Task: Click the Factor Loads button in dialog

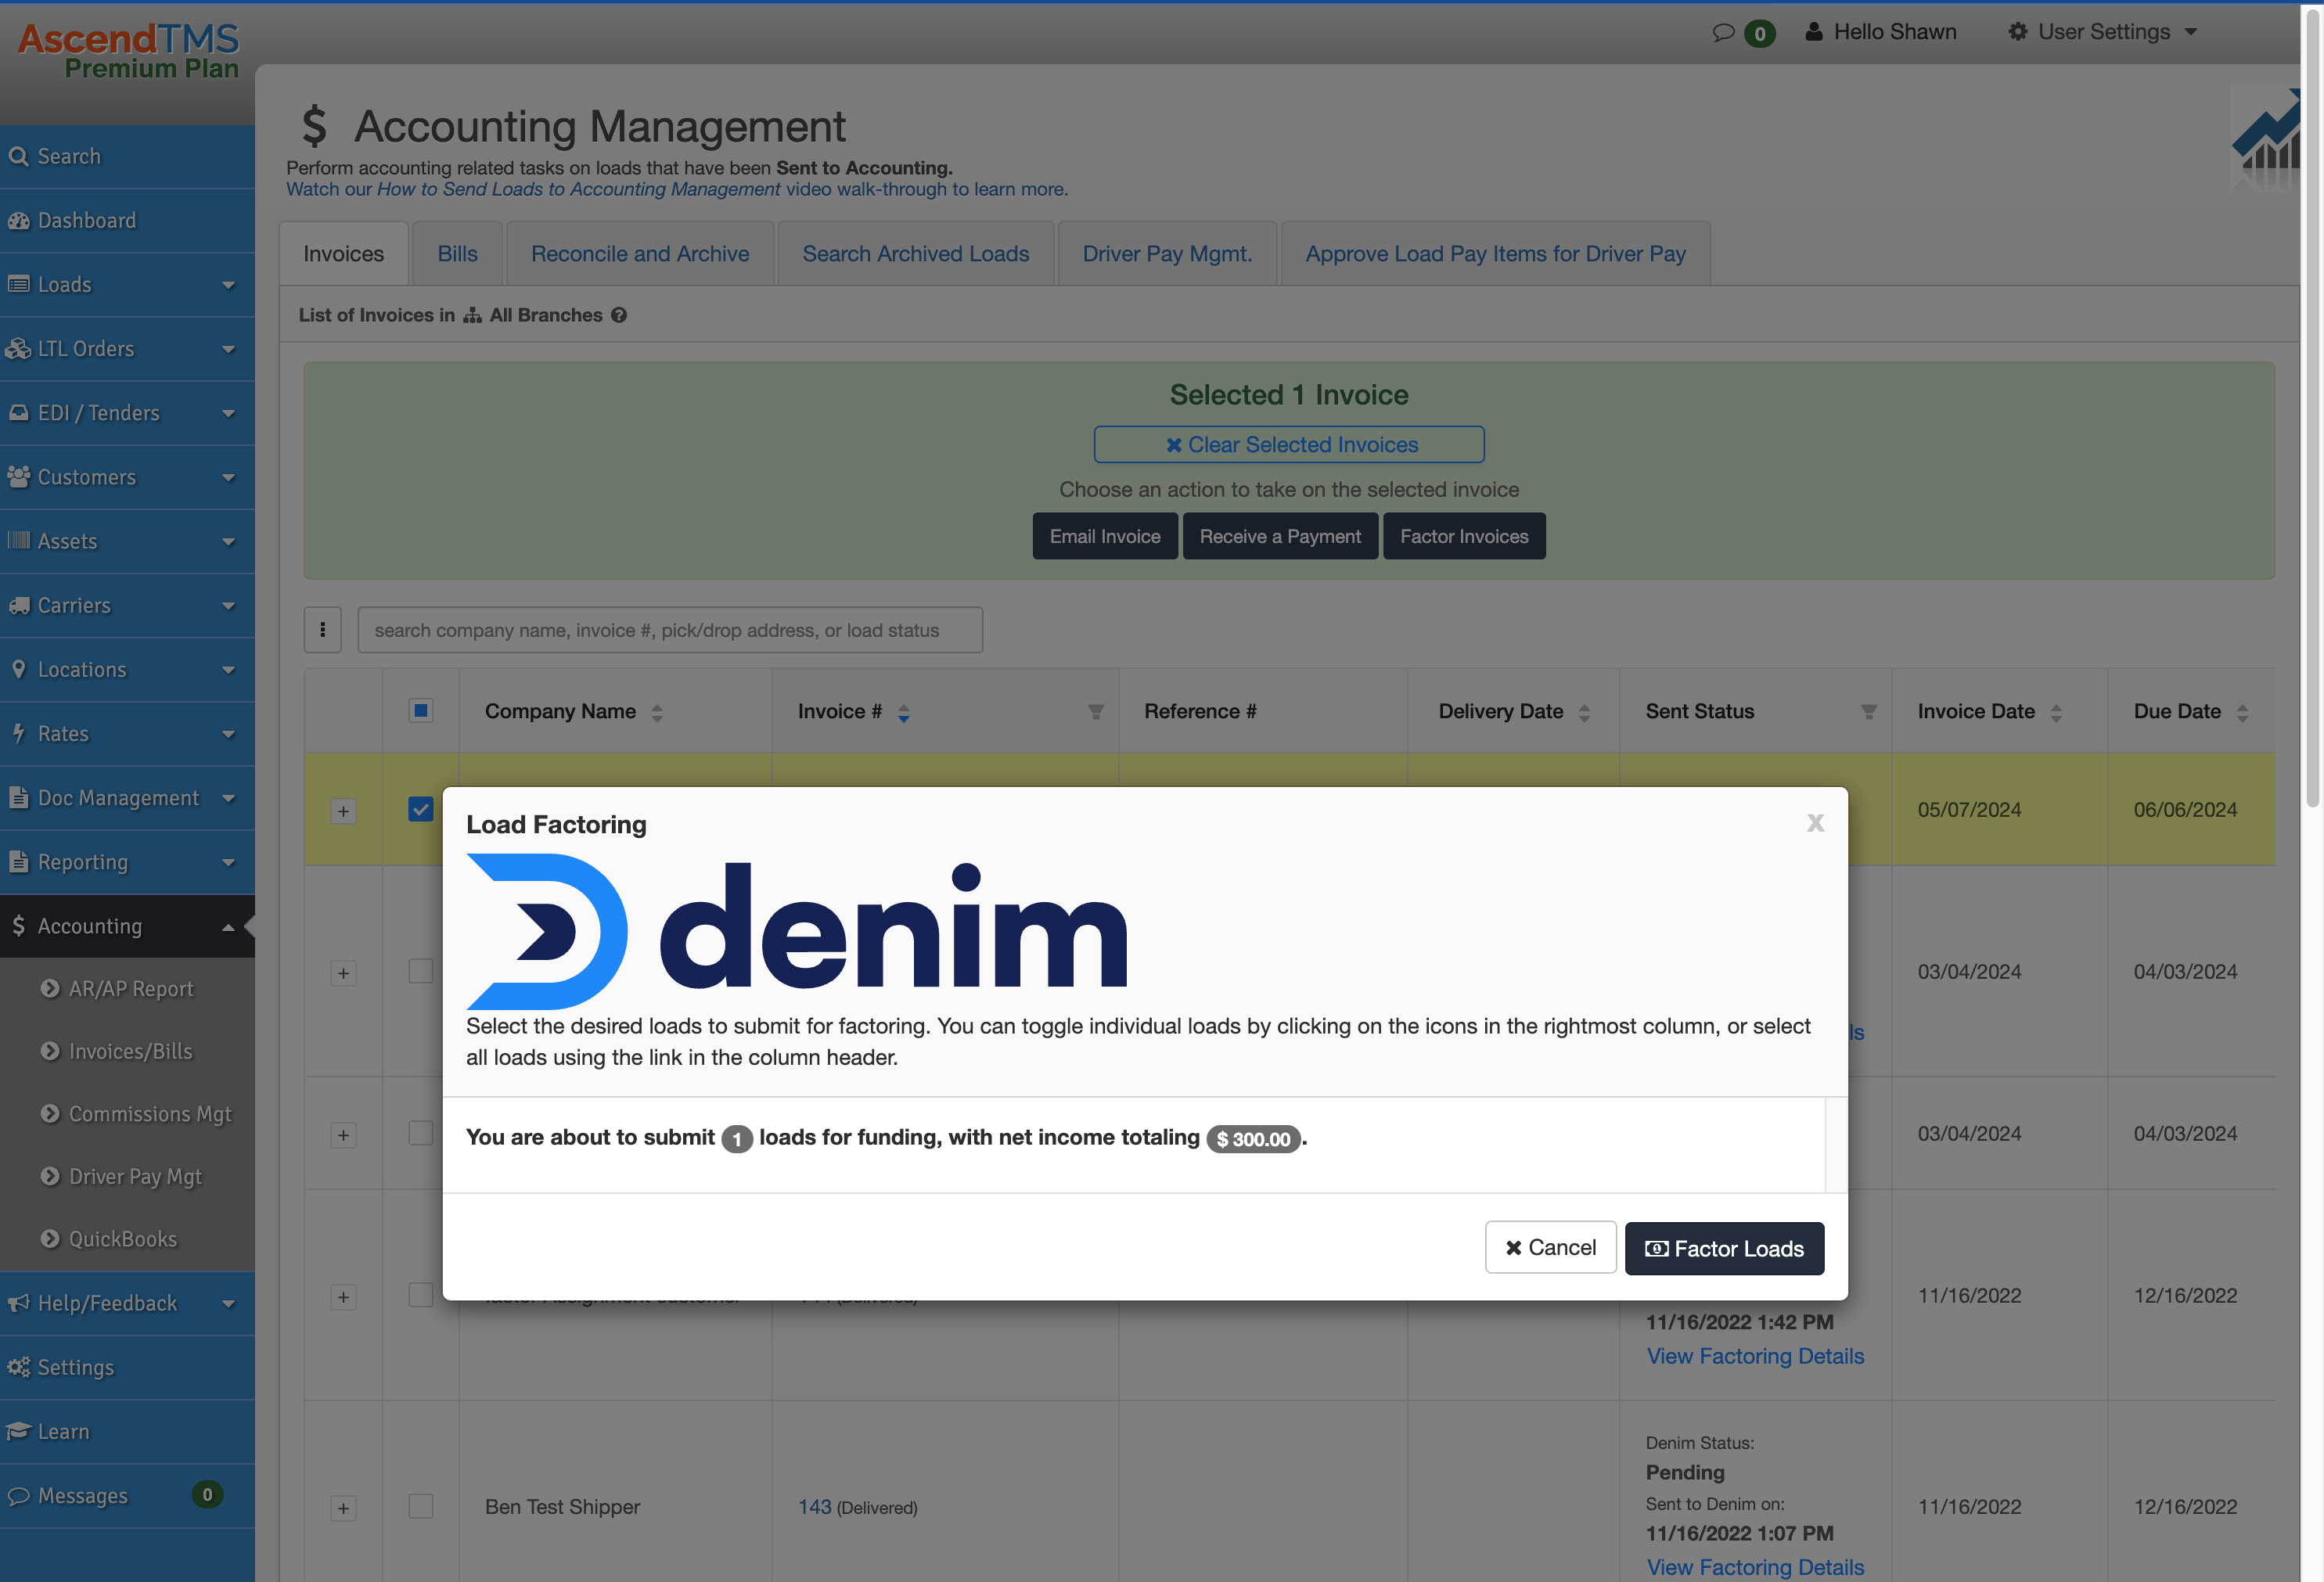Action: (1724, 1248)
